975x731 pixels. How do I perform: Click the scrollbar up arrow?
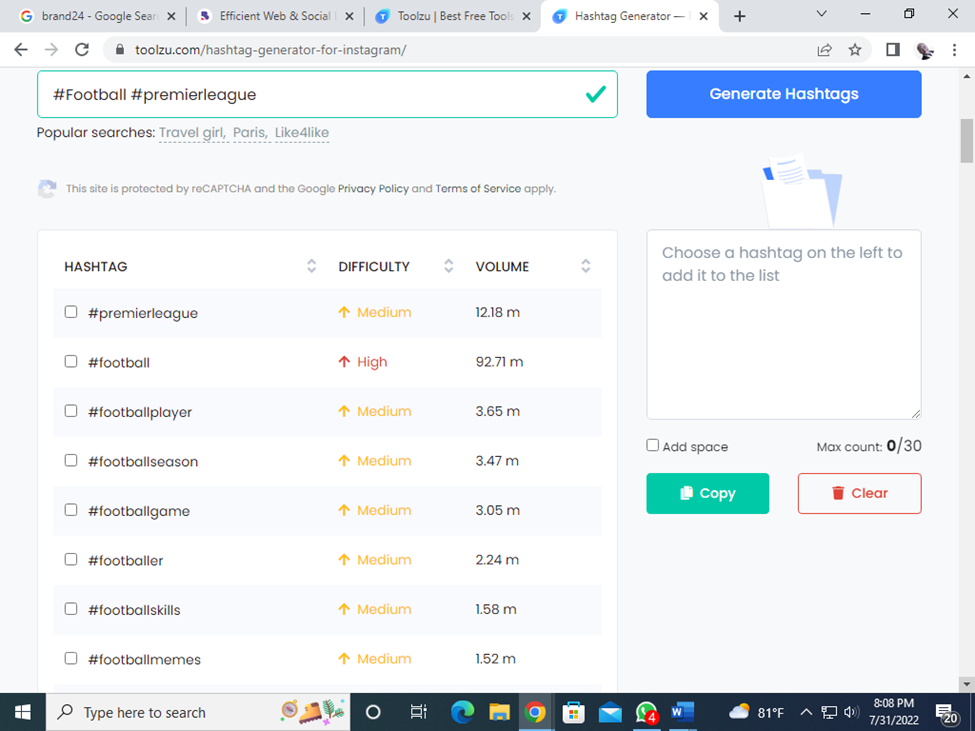pos(966,76)
